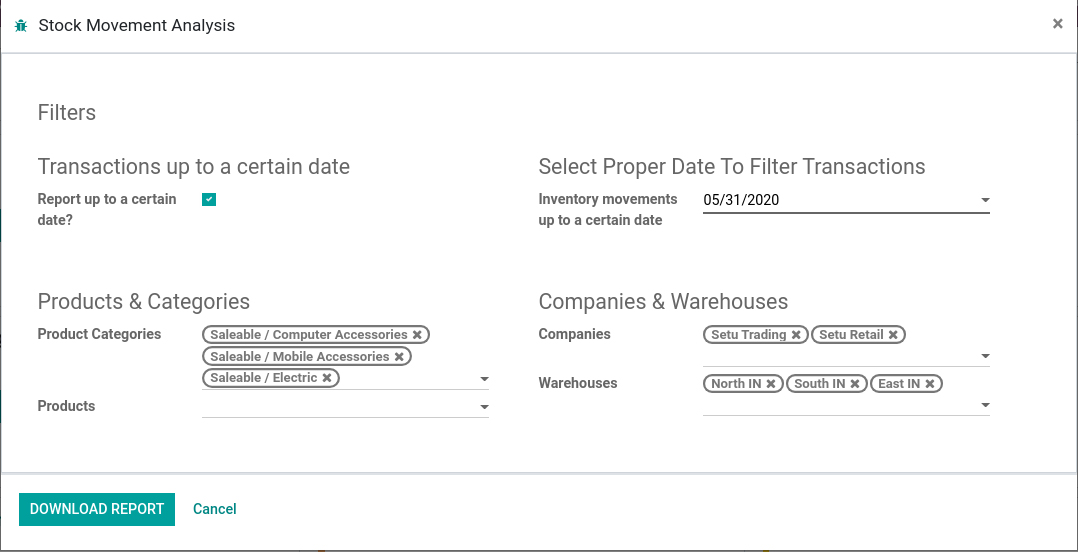Remove Setu Trading company tag

pos(795,335)
